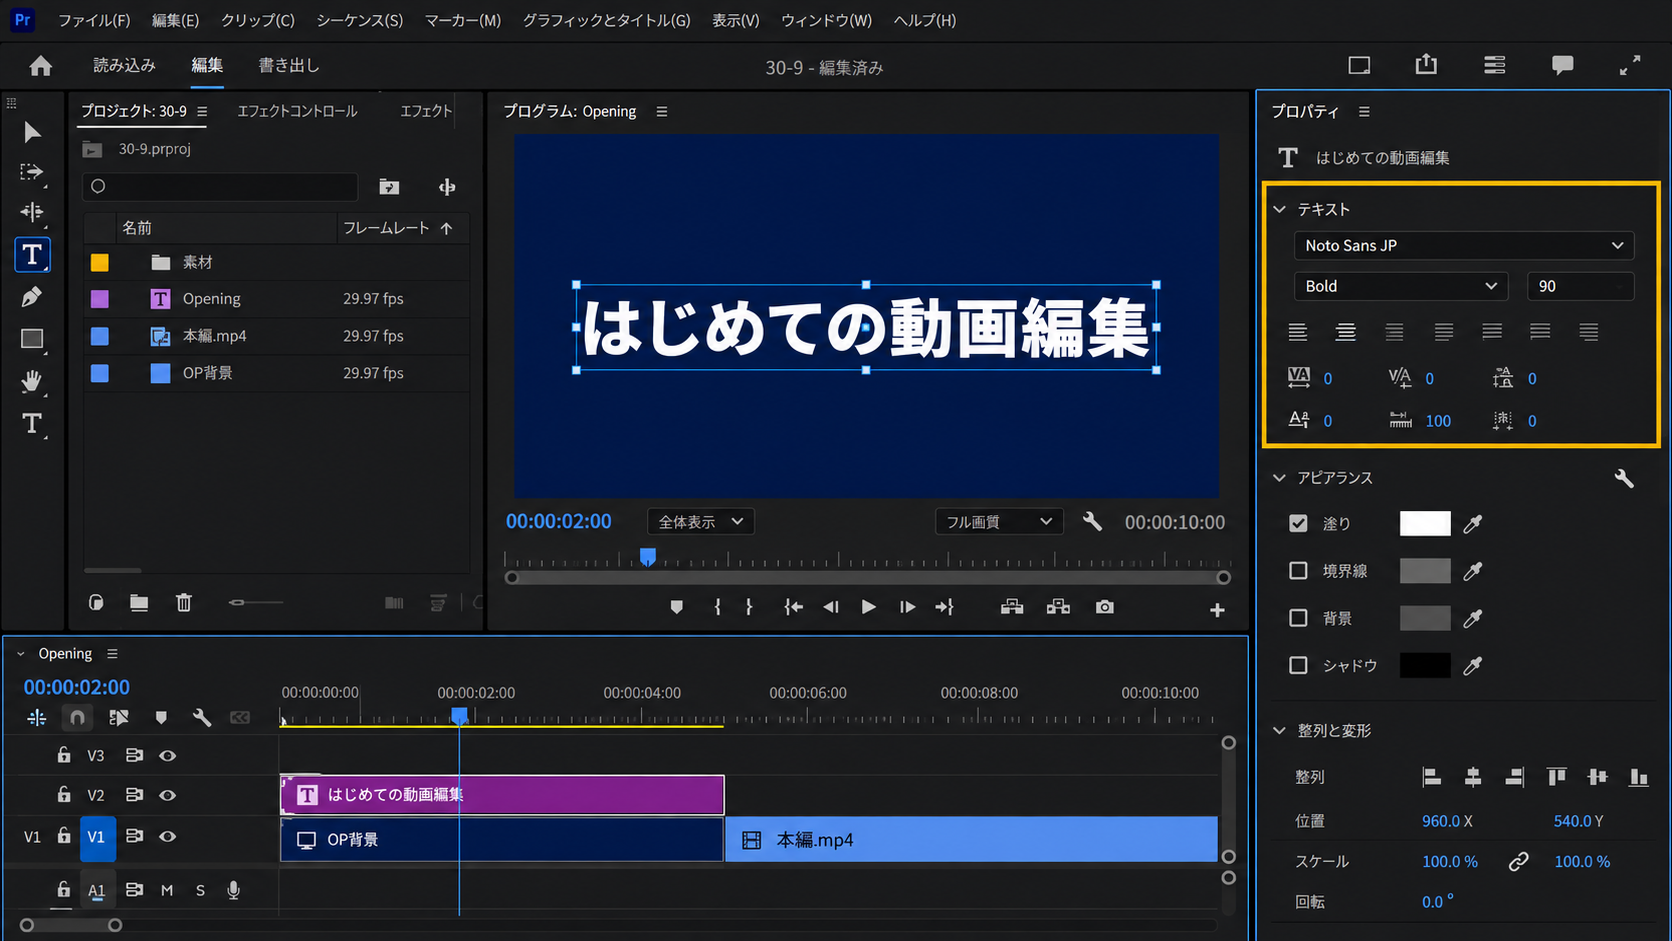Enable the 背景 background checkbox

click(x=1298, y=618)
